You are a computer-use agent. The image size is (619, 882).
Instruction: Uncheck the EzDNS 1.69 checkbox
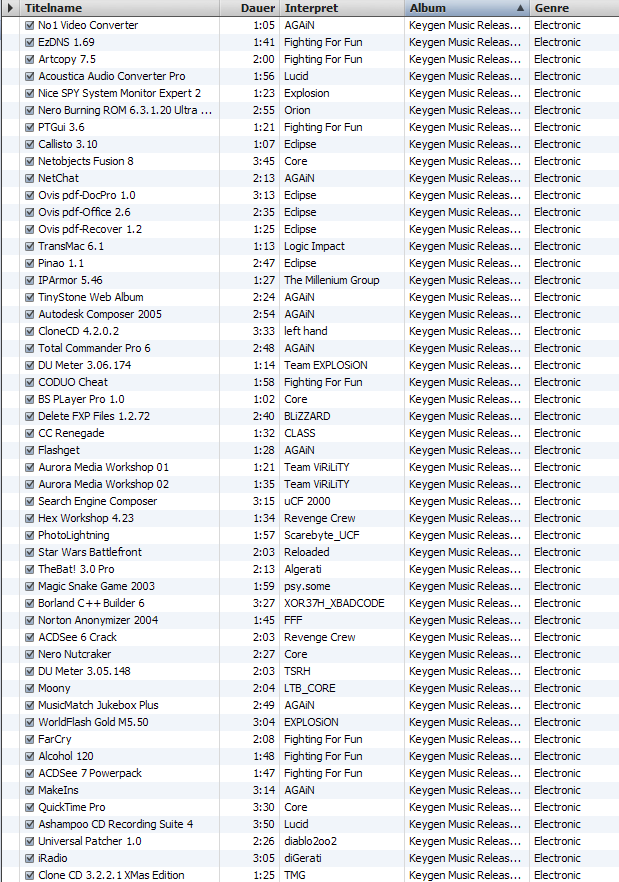pyautogui.click(x=29, y=42)
